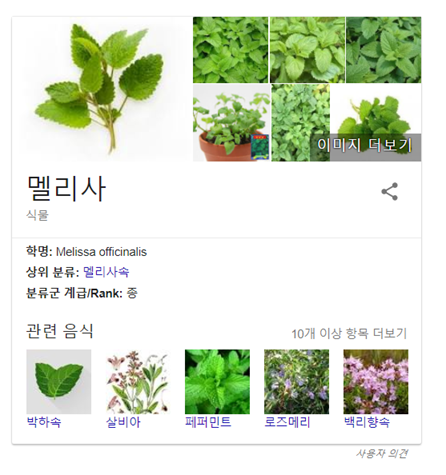Image resolution: width=446 pixels, height=475 pixels.
Task: Expand 10개 이상 항목 더보기
Action: tap(349, 333)
